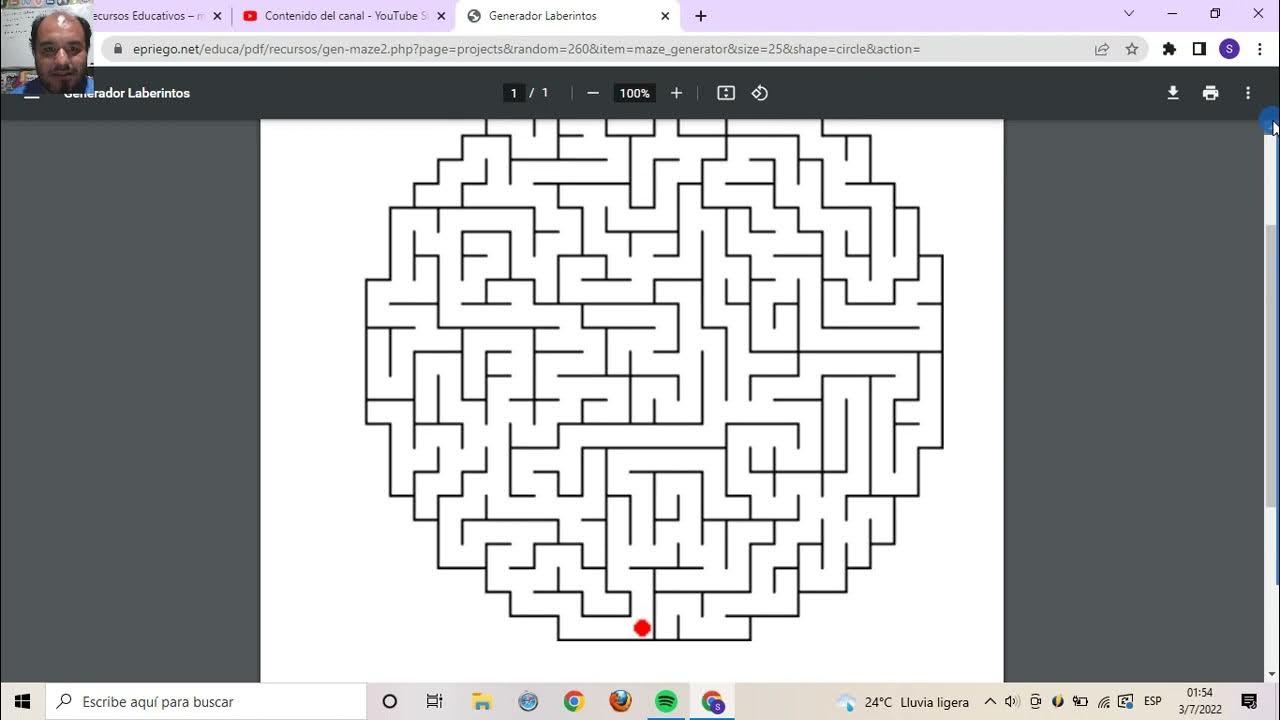Screen dimensions: 1280x720
Task: Toggle the Chrome side panel
Action: point(1199,49)
